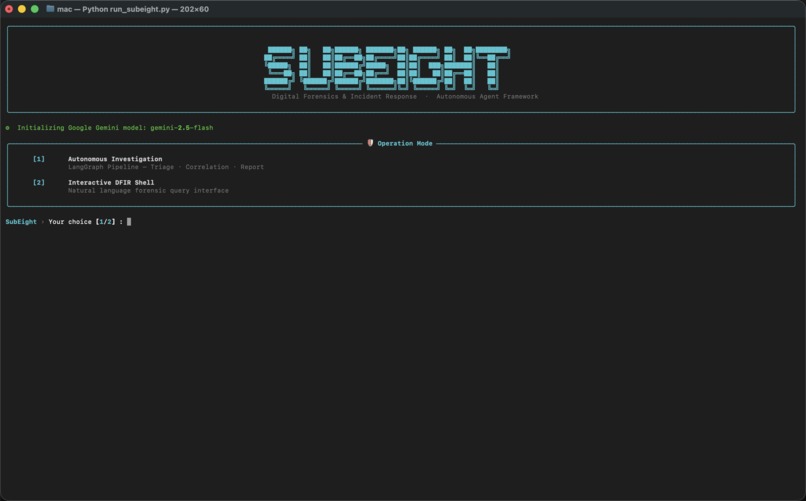Click option number [2] marker
Screen dimensions: 806x501
tap(39, 182)
